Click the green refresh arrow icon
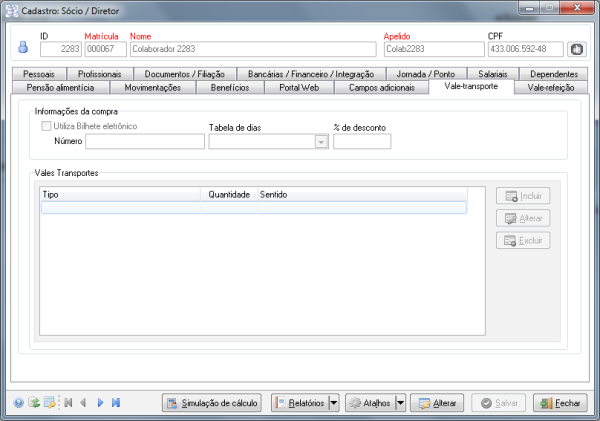This screenshot has width=600, height=421. [33, 403]
